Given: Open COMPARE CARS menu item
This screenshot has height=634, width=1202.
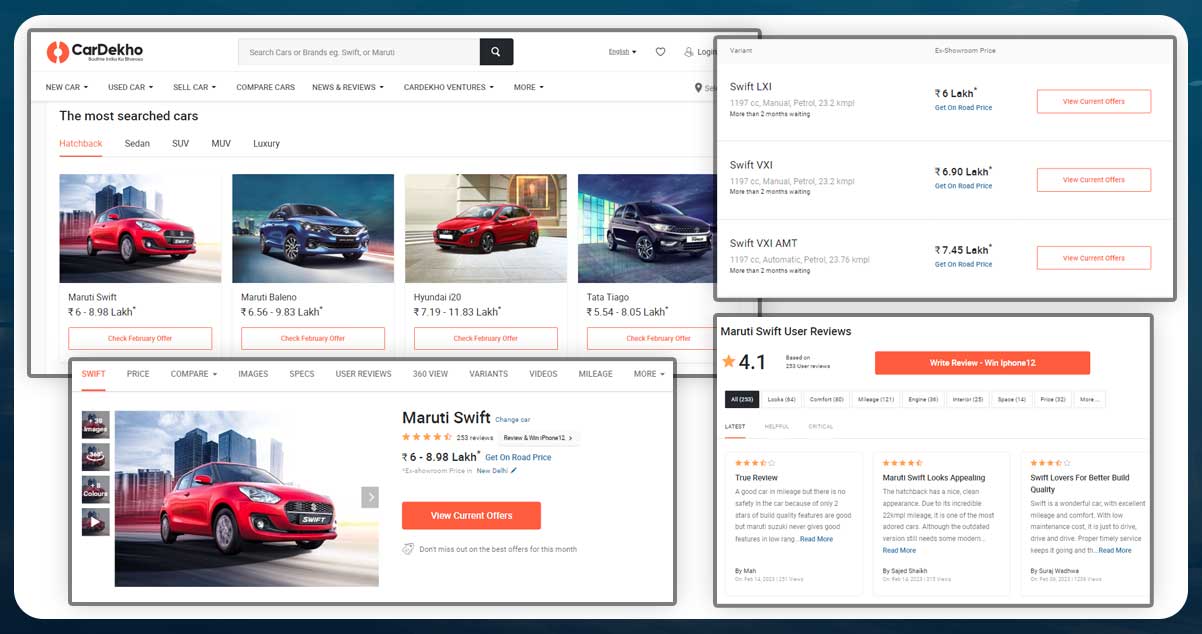Looking at the screenshot, I should (x=265, y=88).
